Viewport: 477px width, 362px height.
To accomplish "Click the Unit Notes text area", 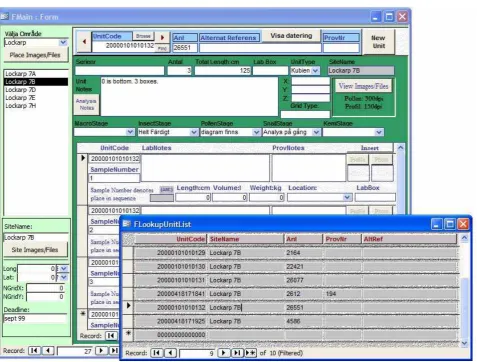I will [x=189, y=97].
